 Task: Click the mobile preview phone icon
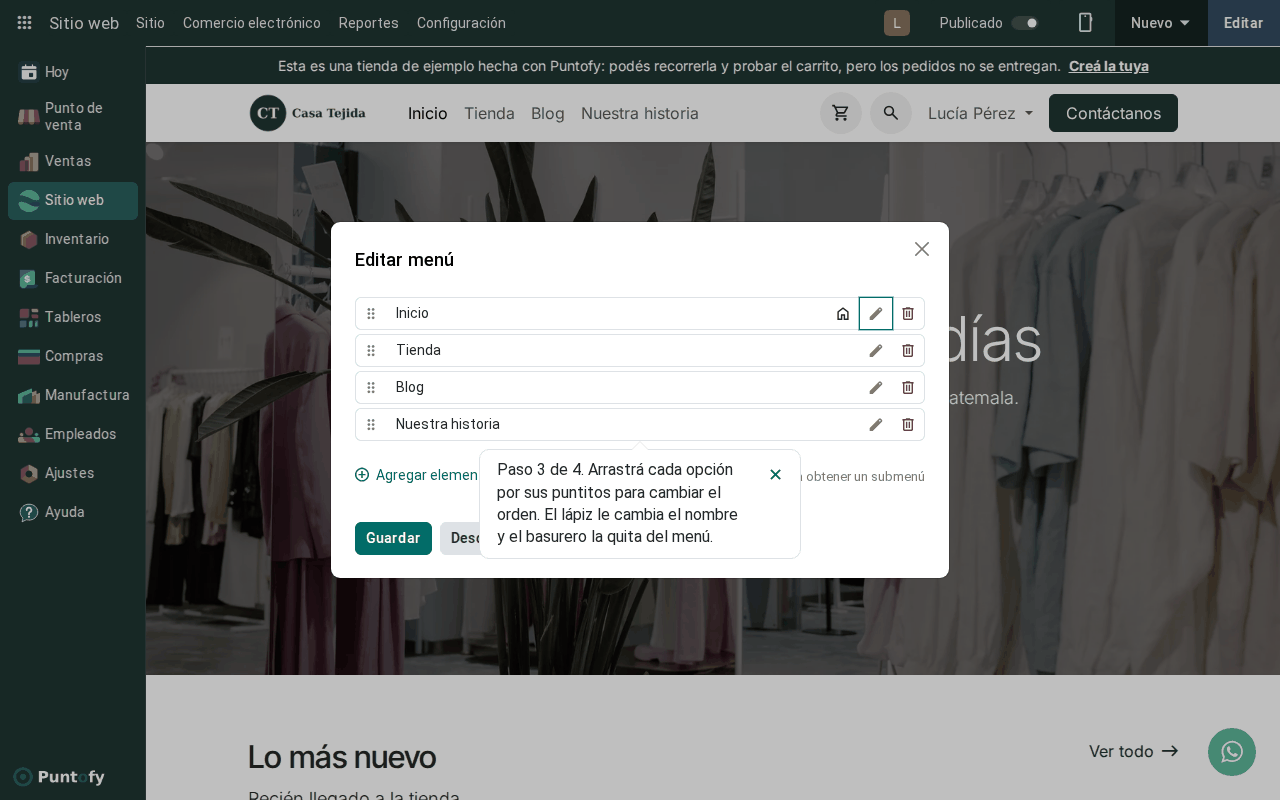coord(1085,23)
